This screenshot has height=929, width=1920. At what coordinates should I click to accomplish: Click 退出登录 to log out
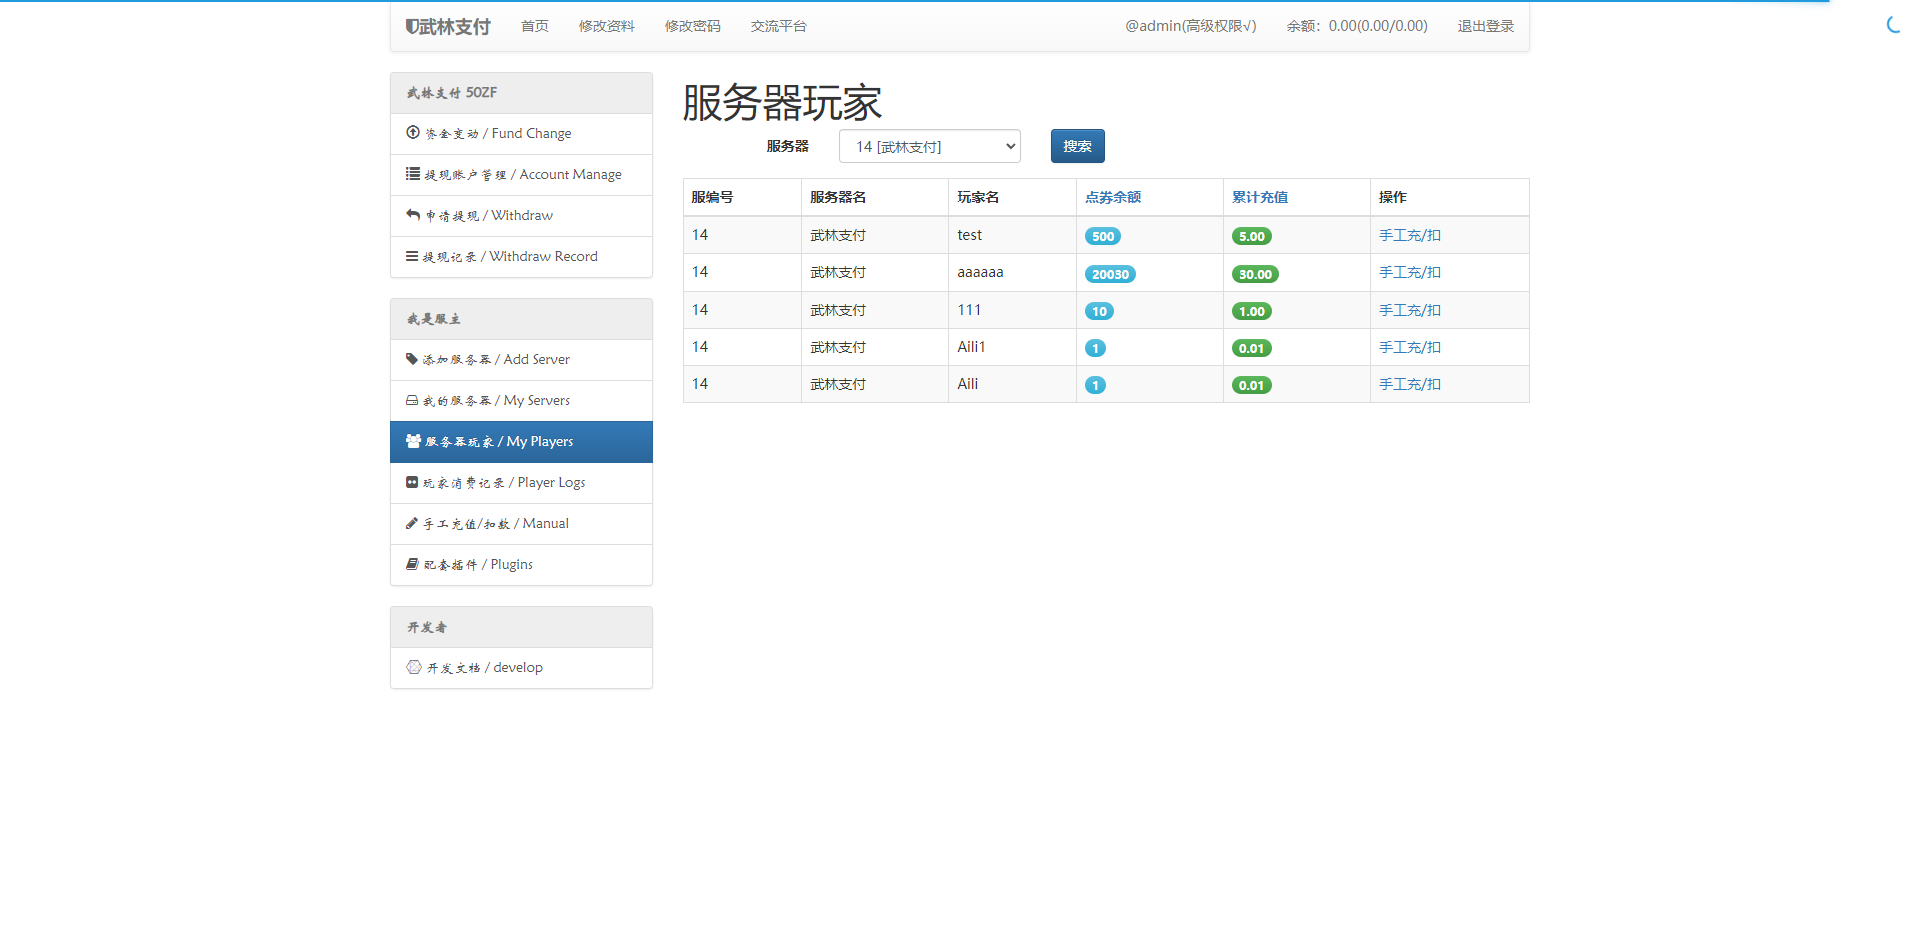pos(1486,26)
